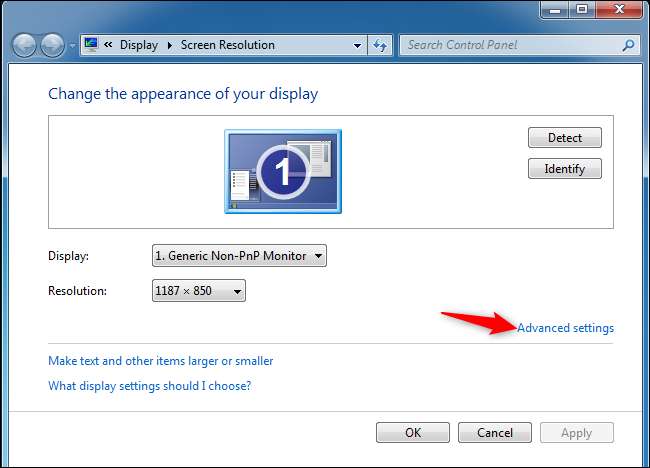Click inside Search Control Panel field
This screenshot has width=650, height=468.
point(512,45)
